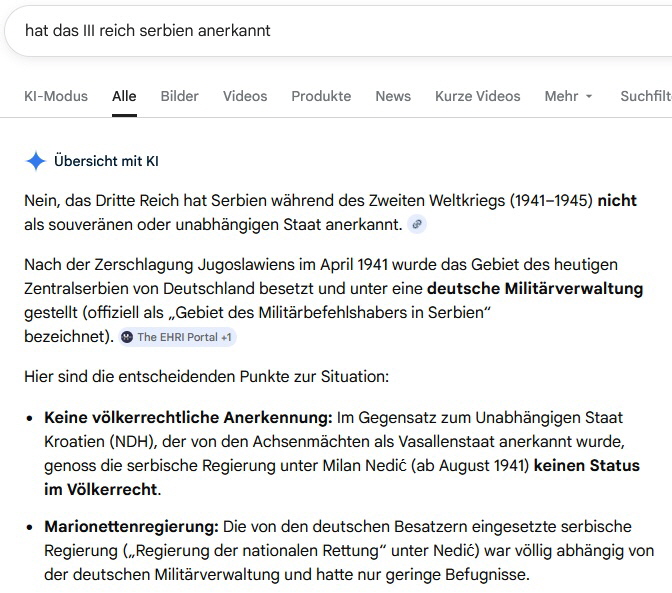Viewport: 672px width, 593px height.
Task: Click the bold word 'nicht'
Action: (617, 200)
